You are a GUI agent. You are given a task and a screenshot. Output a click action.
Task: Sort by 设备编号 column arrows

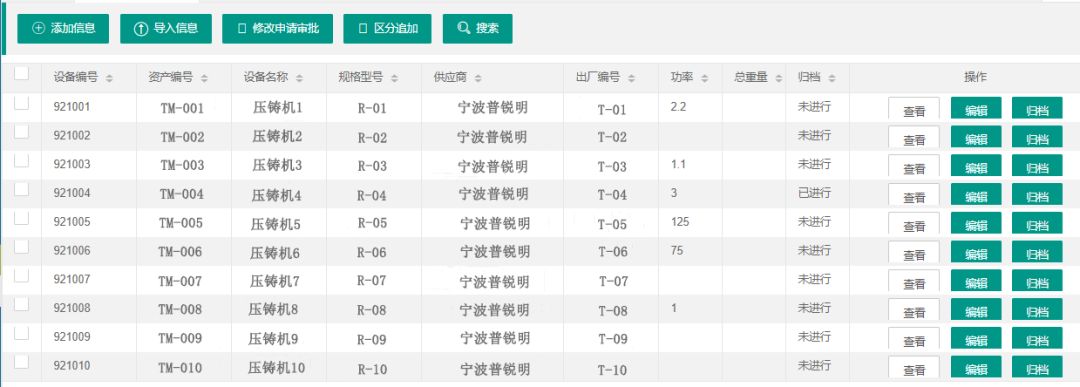coord(109,79)
